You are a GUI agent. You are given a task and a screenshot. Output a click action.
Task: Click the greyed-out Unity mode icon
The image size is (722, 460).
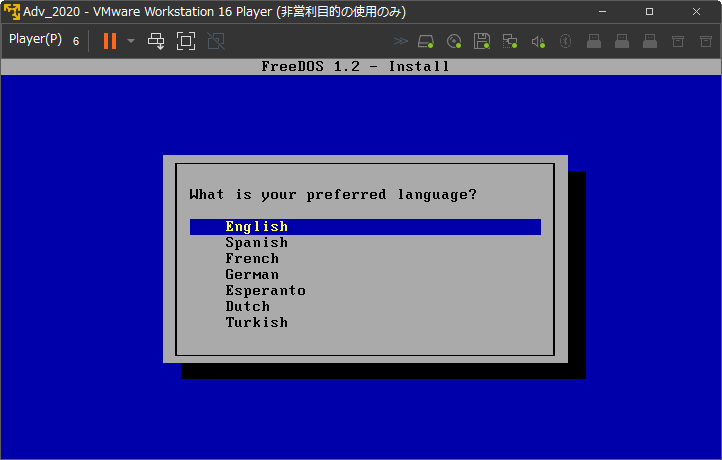pos(216,41)
